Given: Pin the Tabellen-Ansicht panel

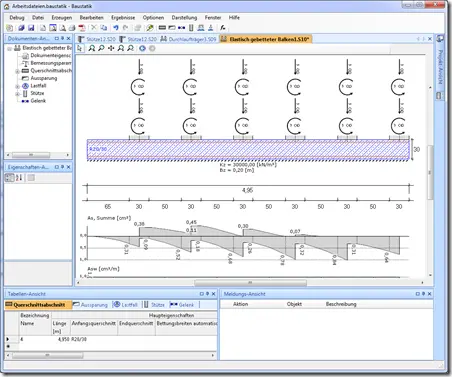Looking at the screenshot, I should (x=207, y=294).
